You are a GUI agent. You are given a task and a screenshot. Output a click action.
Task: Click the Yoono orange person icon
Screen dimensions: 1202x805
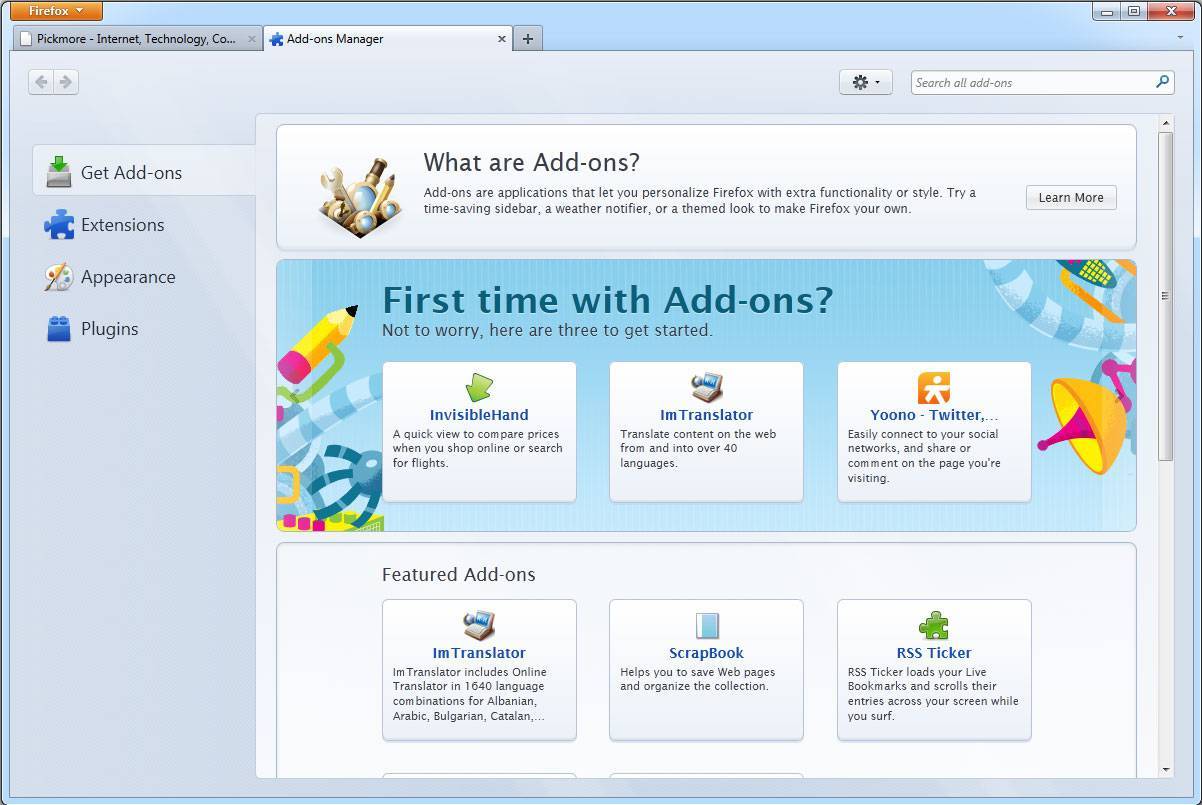point(933,387)
